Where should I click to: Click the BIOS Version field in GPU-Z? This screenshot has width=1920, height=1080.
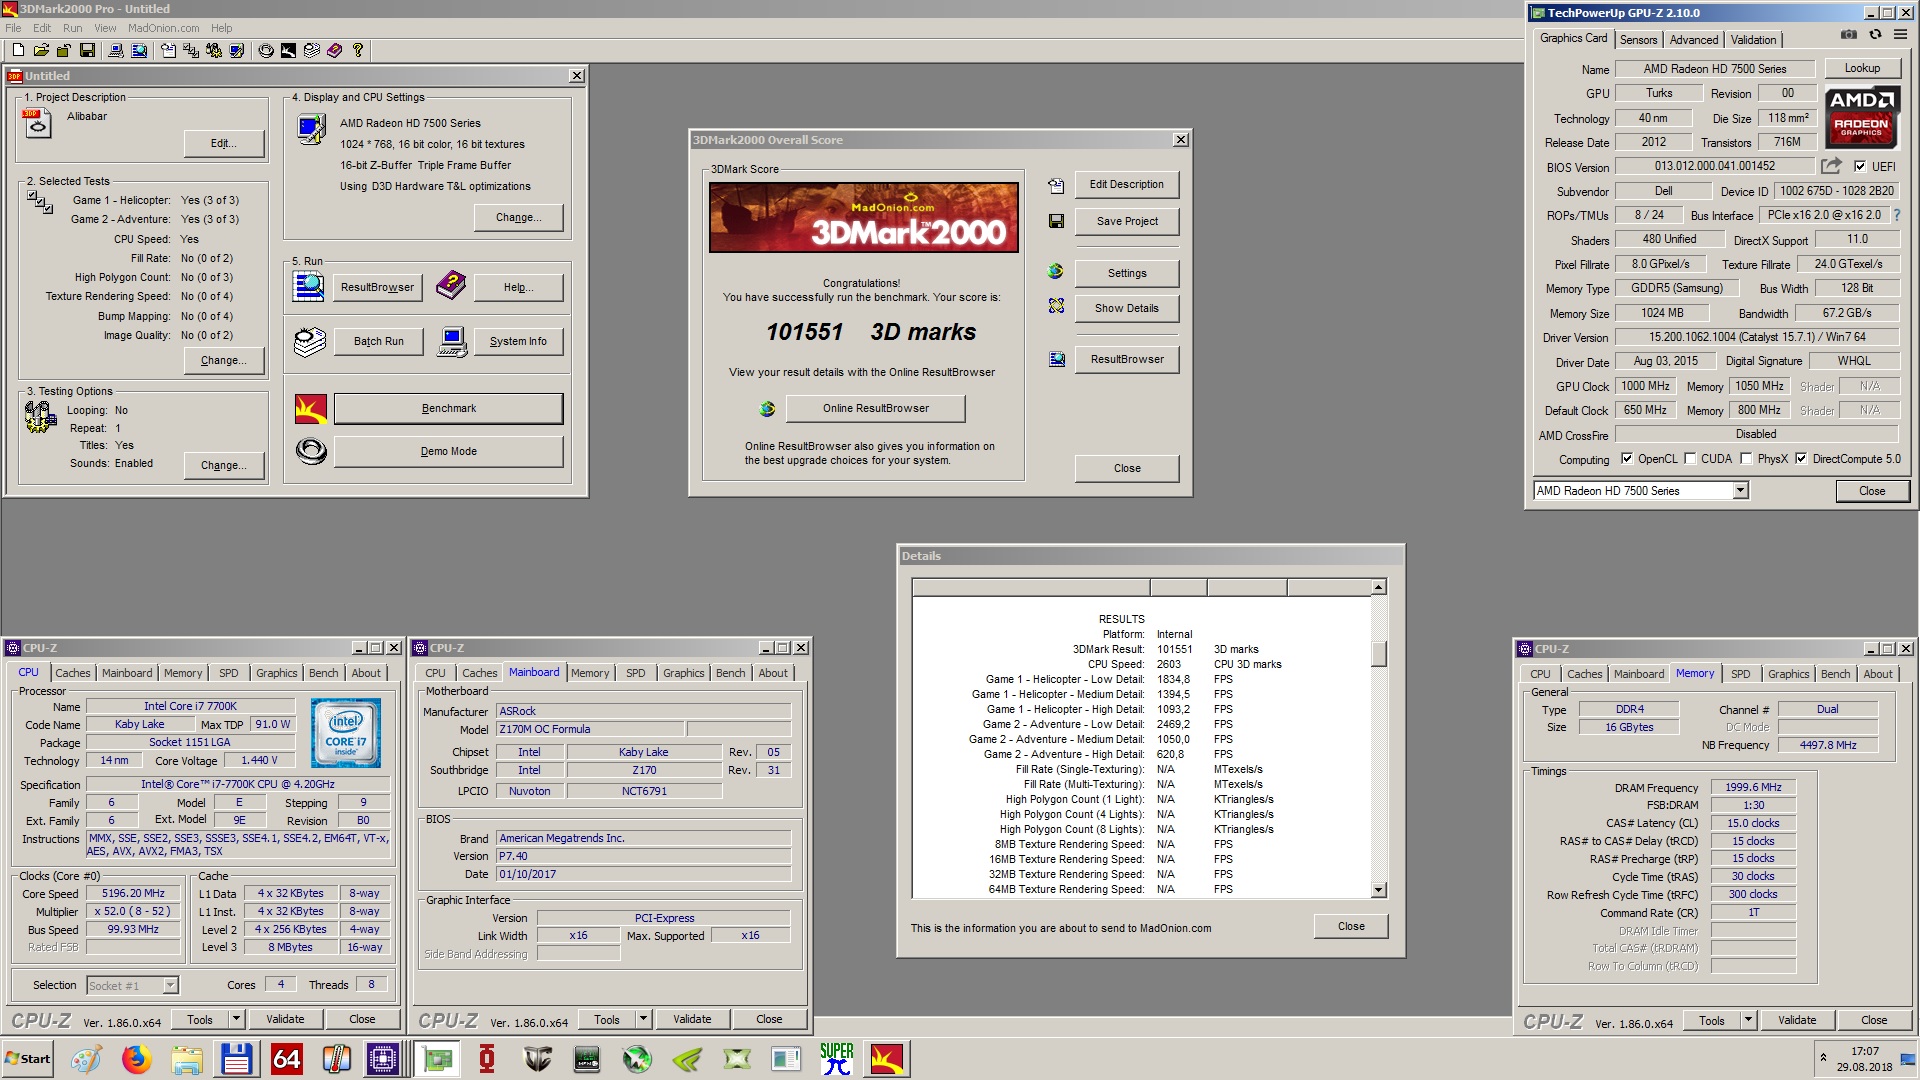(x=1714, y=166)
